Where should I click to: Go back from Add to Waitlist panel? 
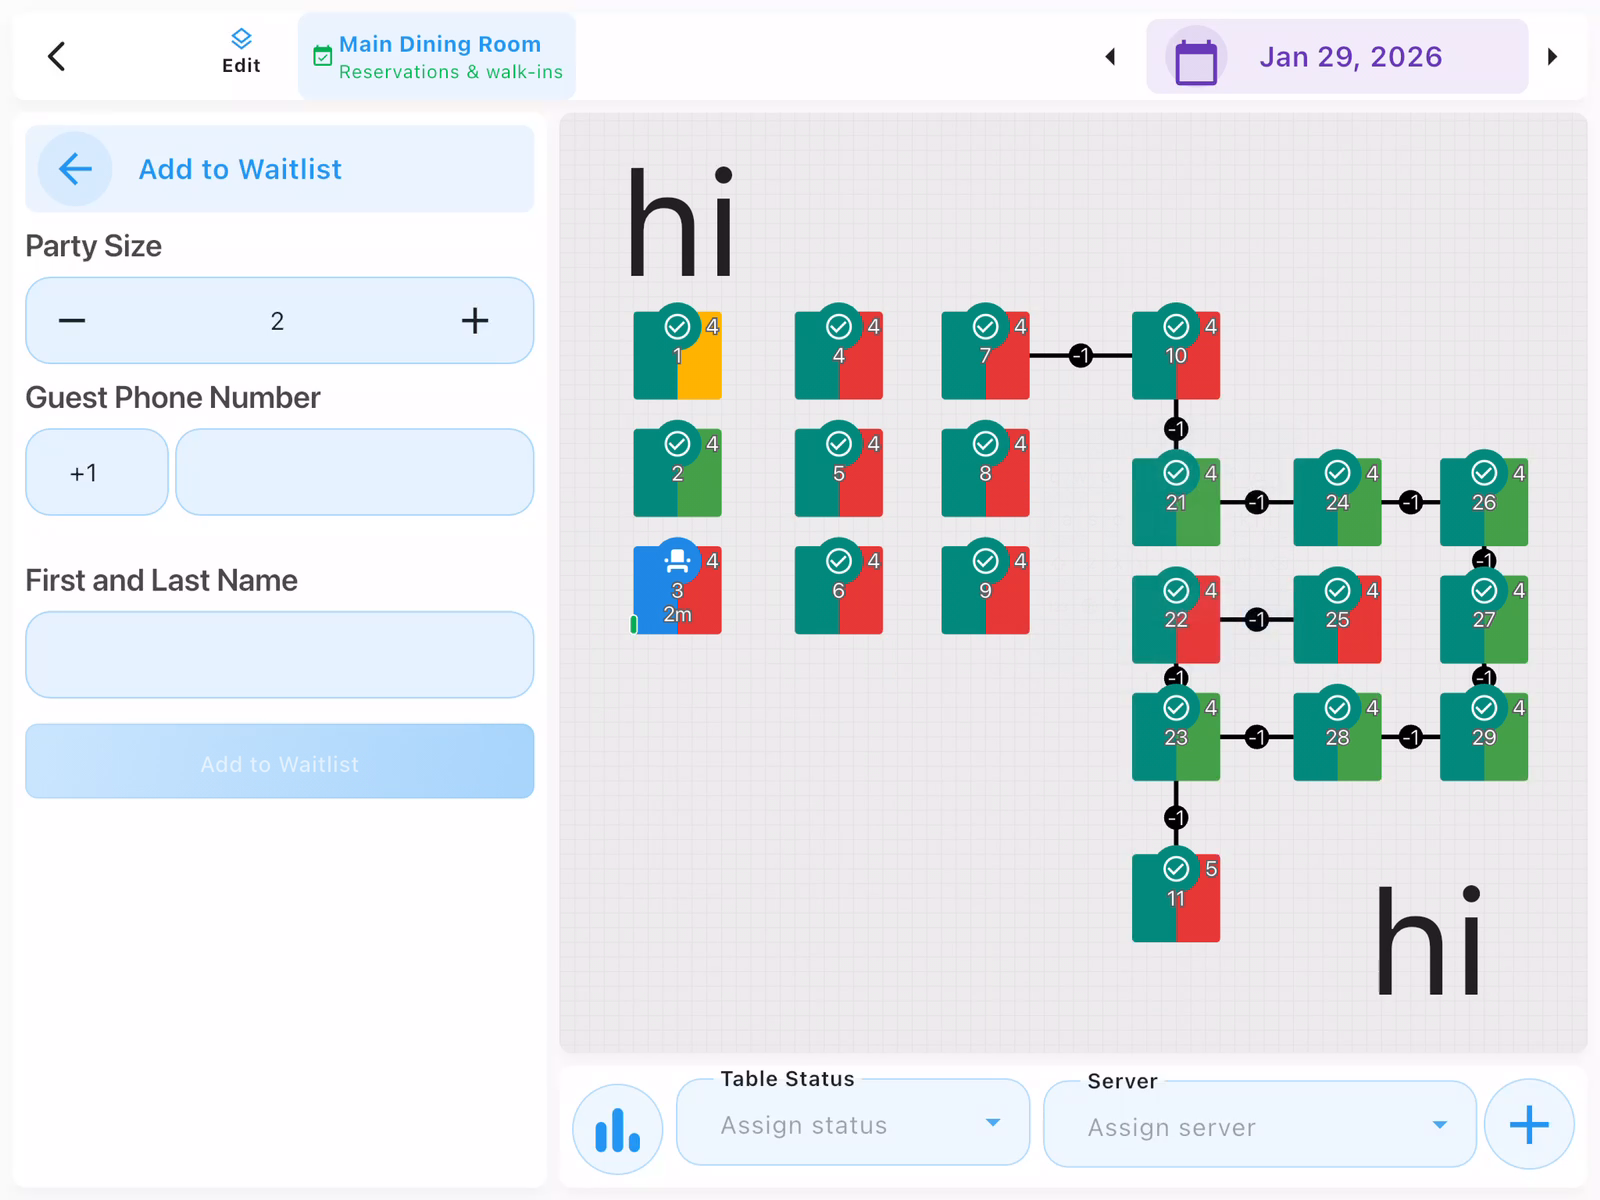(x=75, y=169)
